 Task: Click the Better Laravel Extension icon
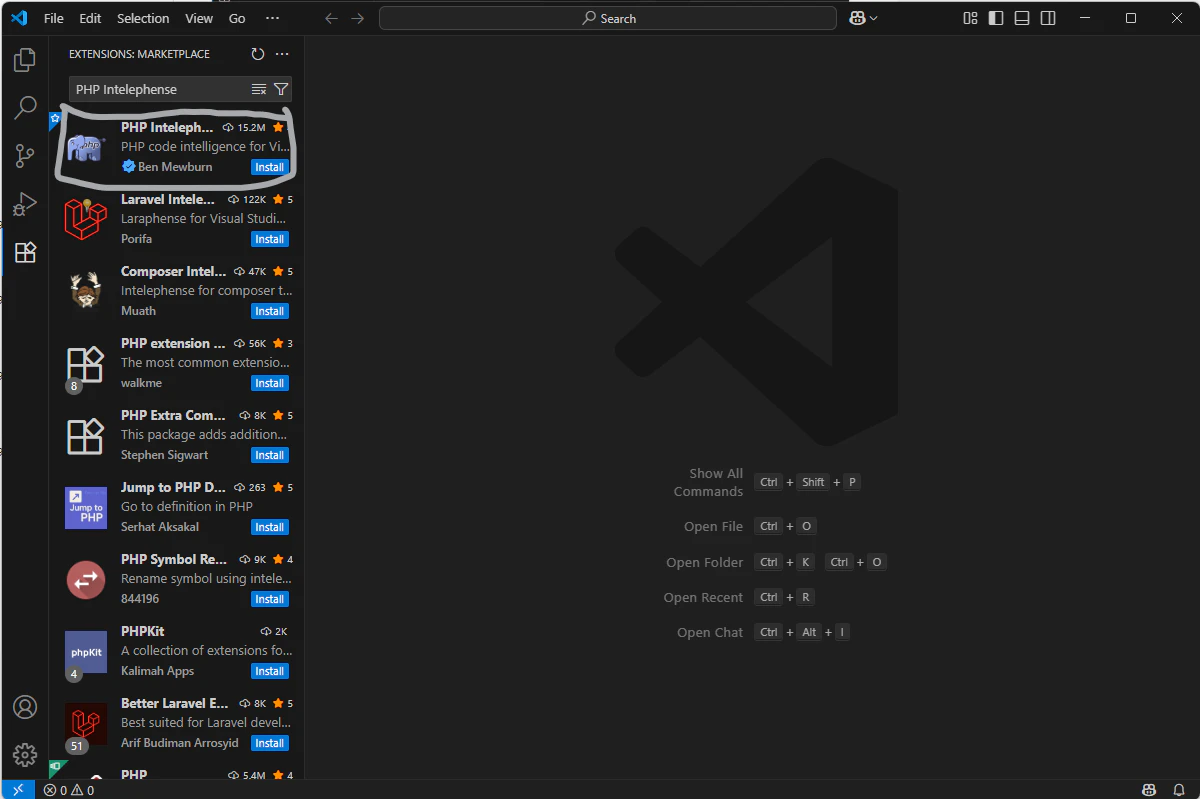tap(86, 723)
